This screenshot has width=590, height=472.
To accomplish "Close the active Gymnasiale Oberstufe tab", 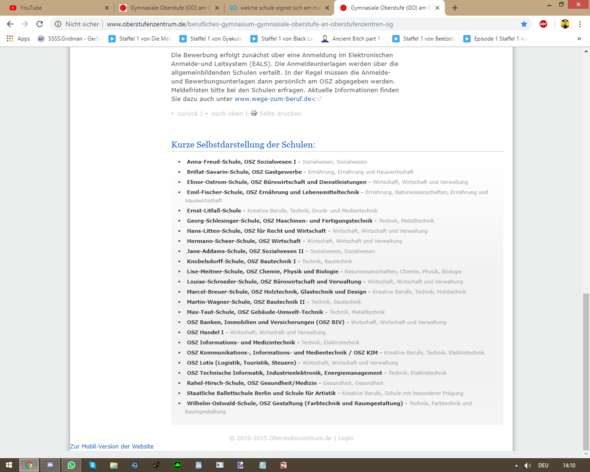I will (x=437, y=8).
